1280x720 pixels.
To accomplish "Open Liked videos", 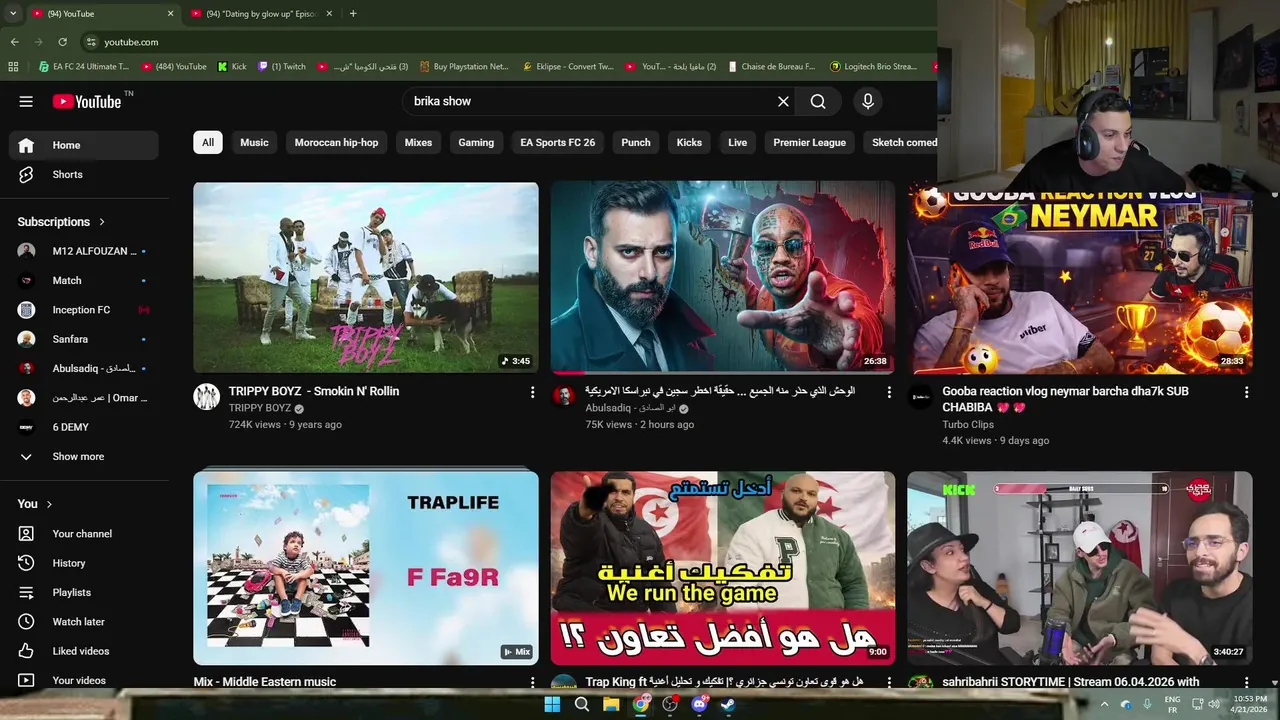I will pos(83,651).
